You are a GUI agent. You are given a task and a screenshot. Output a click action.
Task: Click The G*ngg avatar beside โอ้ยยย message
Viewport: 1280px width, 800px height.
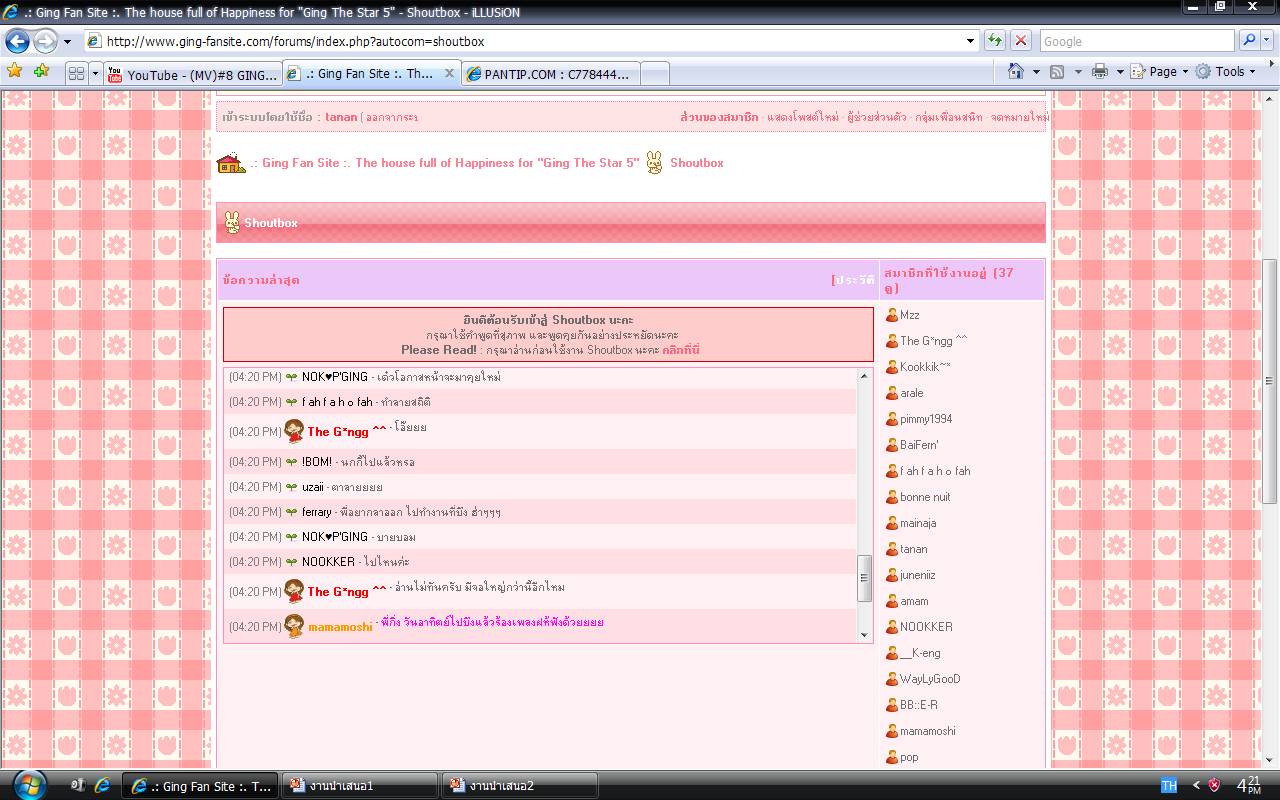pyautogui.click(x=294, y=431)
